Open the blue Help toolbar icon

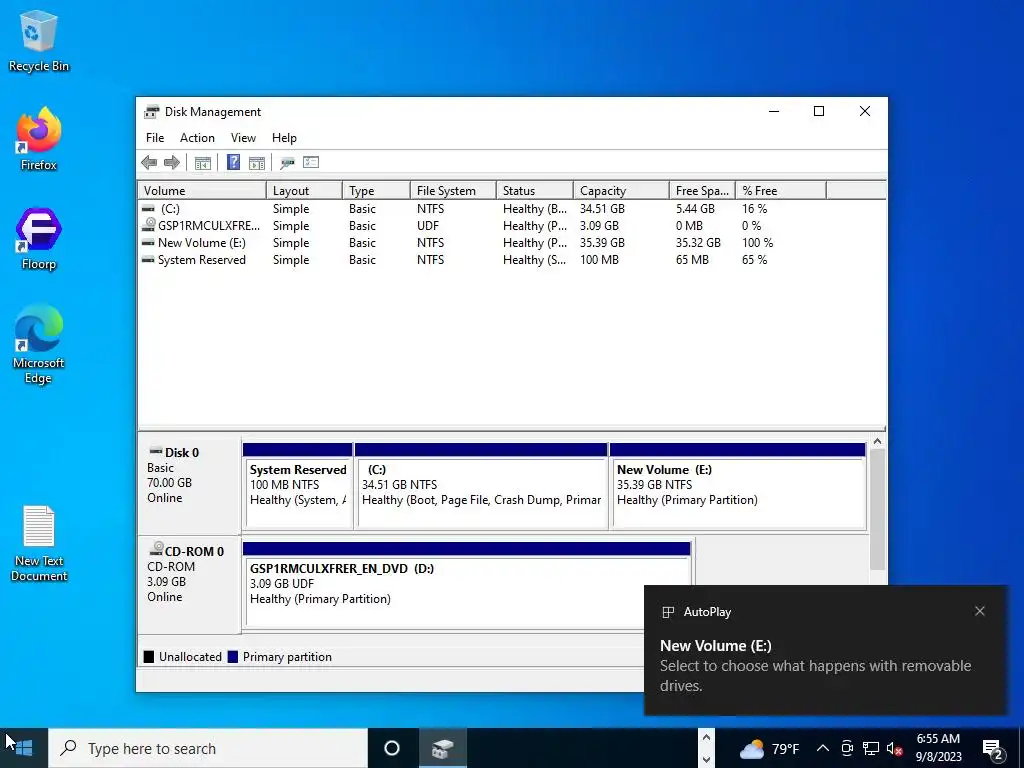(x=233, y=163)
